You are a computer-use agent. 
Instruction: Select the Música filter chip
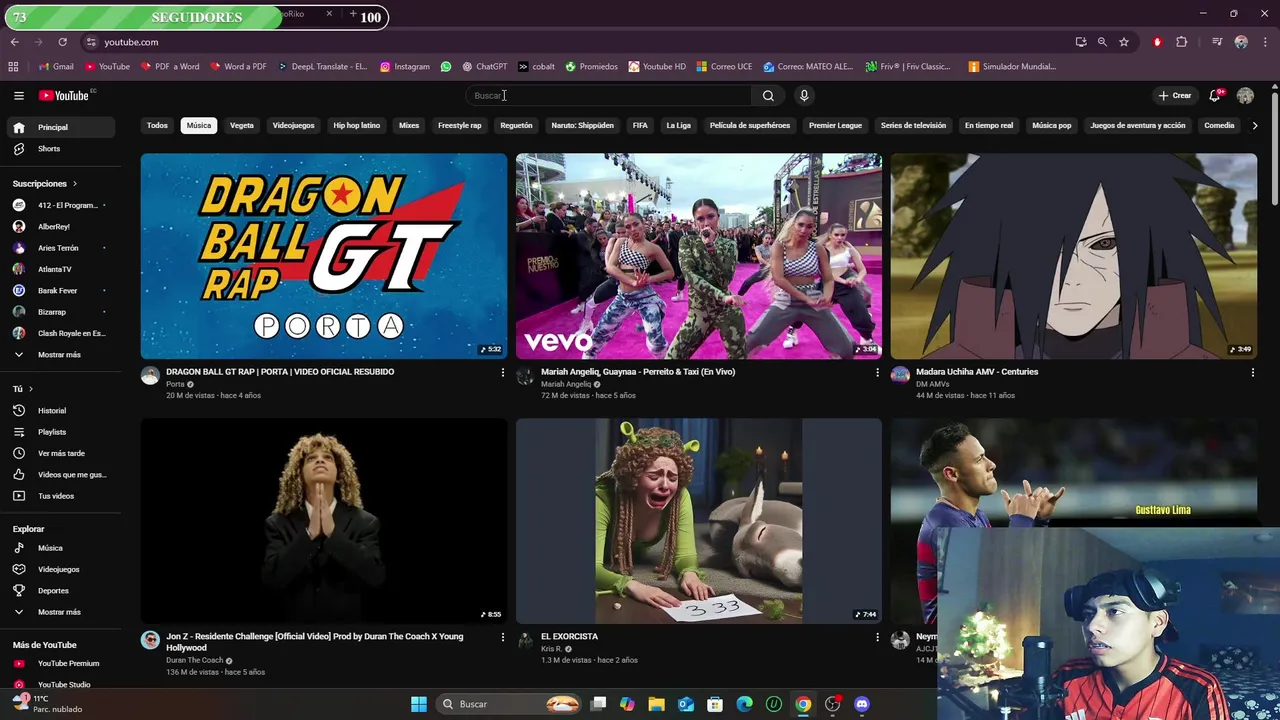click(199, 126)
